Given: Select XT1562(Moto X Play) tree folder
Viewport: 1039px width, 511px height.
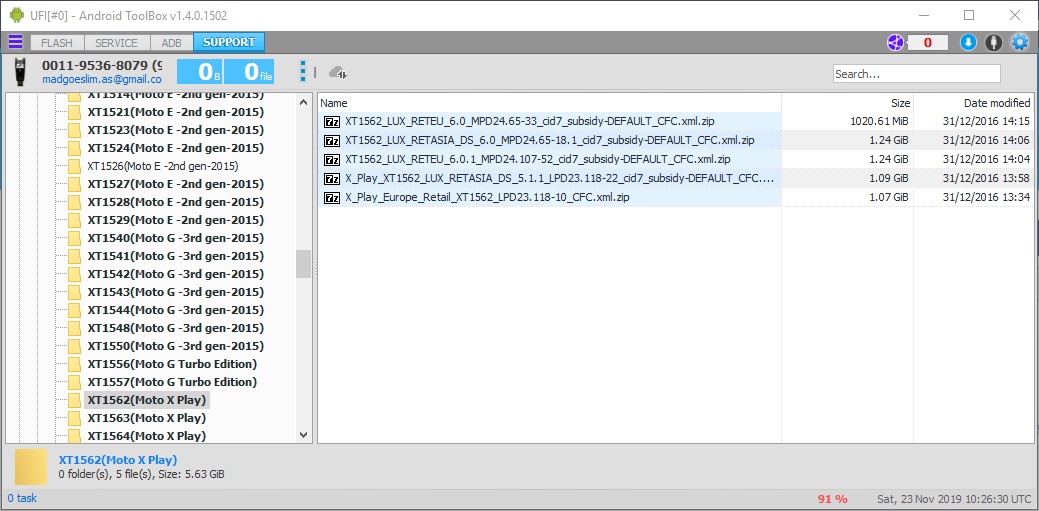Looking at the screenshot, I should point(146,400).
